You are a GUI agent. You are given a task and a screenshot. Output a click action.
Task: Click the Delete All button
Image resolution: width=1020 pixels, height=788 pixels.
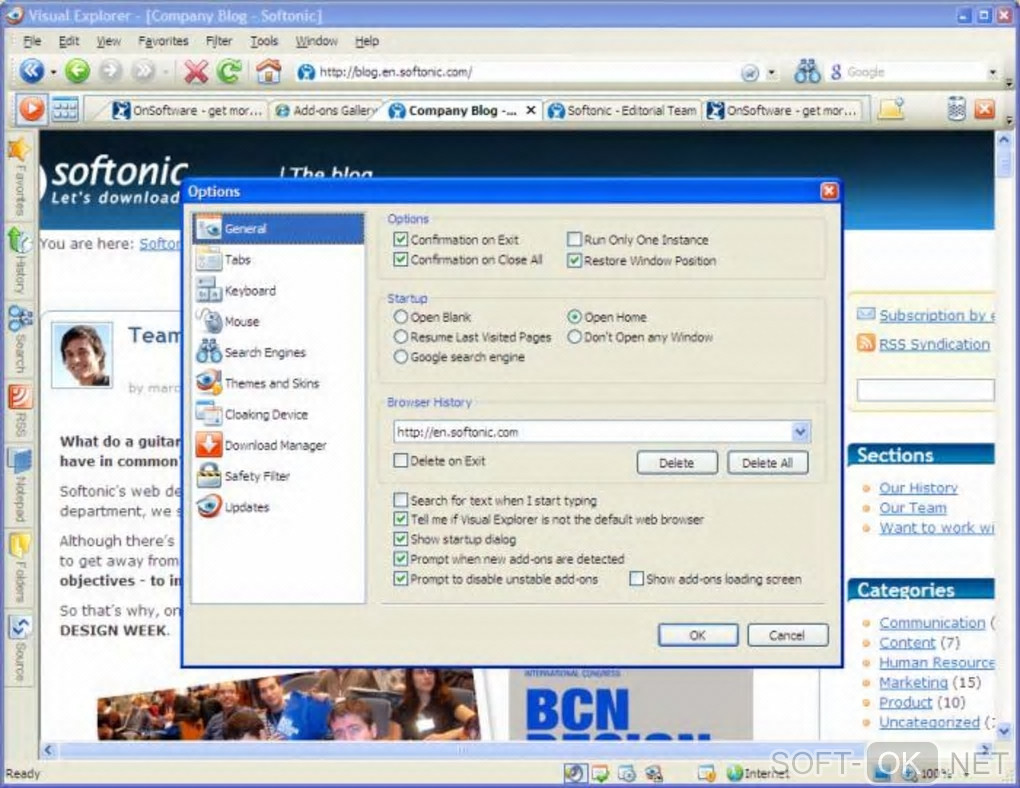point(767,463)
